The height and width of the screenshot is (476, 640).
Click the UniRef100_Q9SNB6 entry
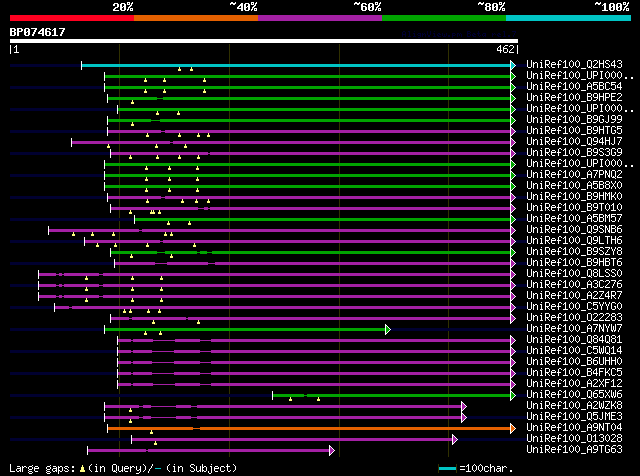pyautogui.click(x=574, y=230)
